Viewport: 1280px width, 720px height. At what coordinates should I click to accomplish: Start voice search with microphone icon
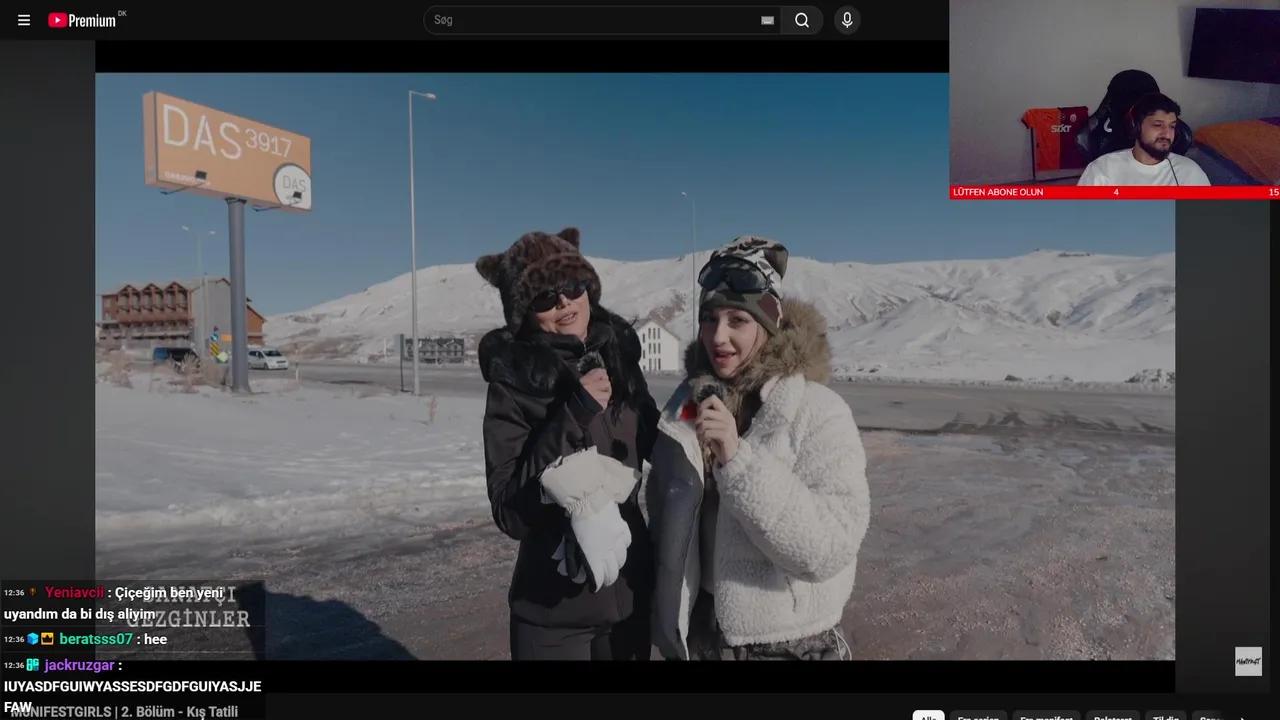tap(847, 20)
